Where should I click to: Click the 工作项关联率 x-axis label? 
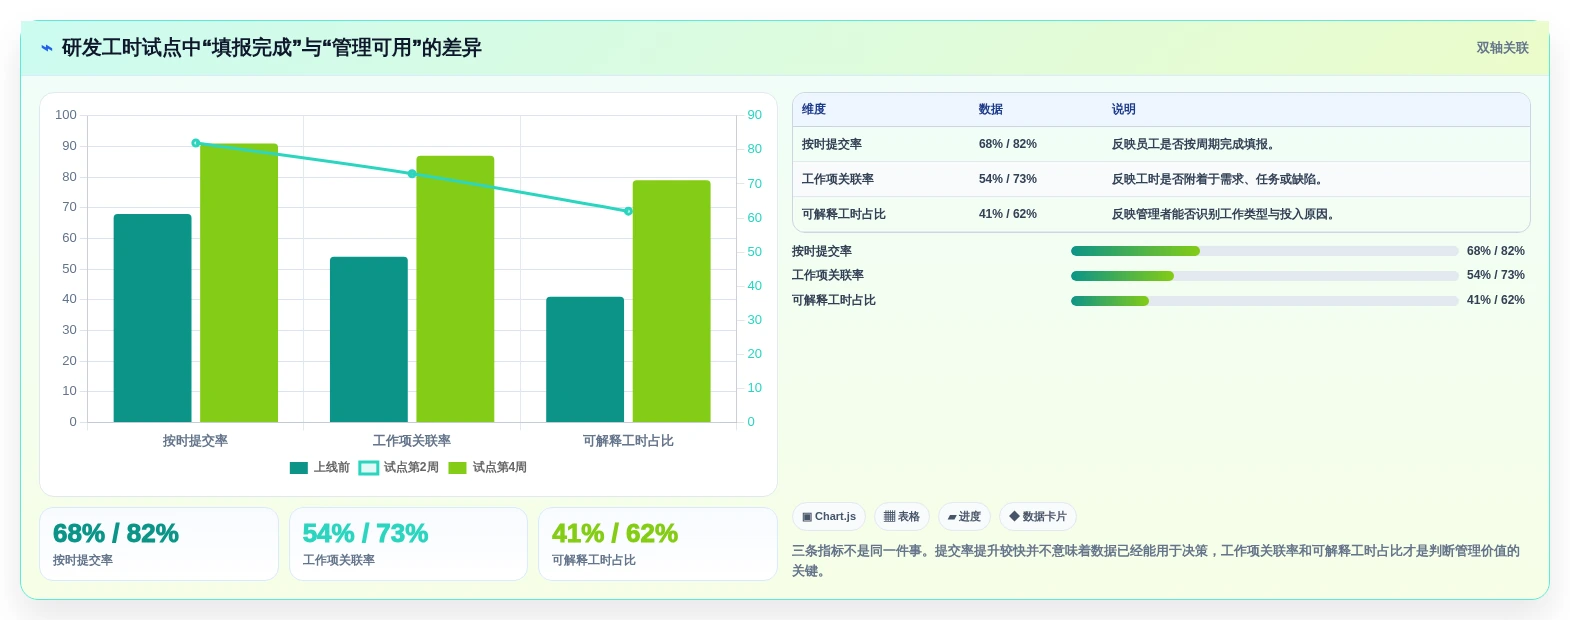[412, 441]
